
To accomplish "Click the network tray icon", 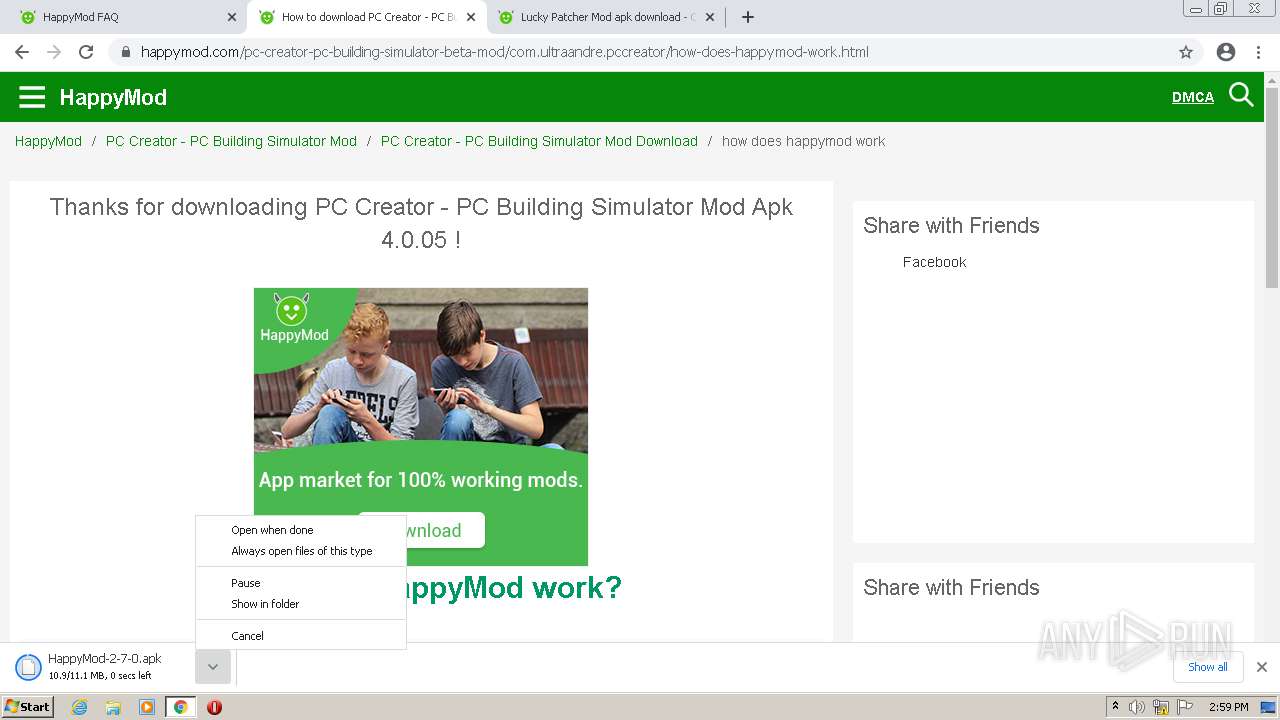I will pos(1161,707).
